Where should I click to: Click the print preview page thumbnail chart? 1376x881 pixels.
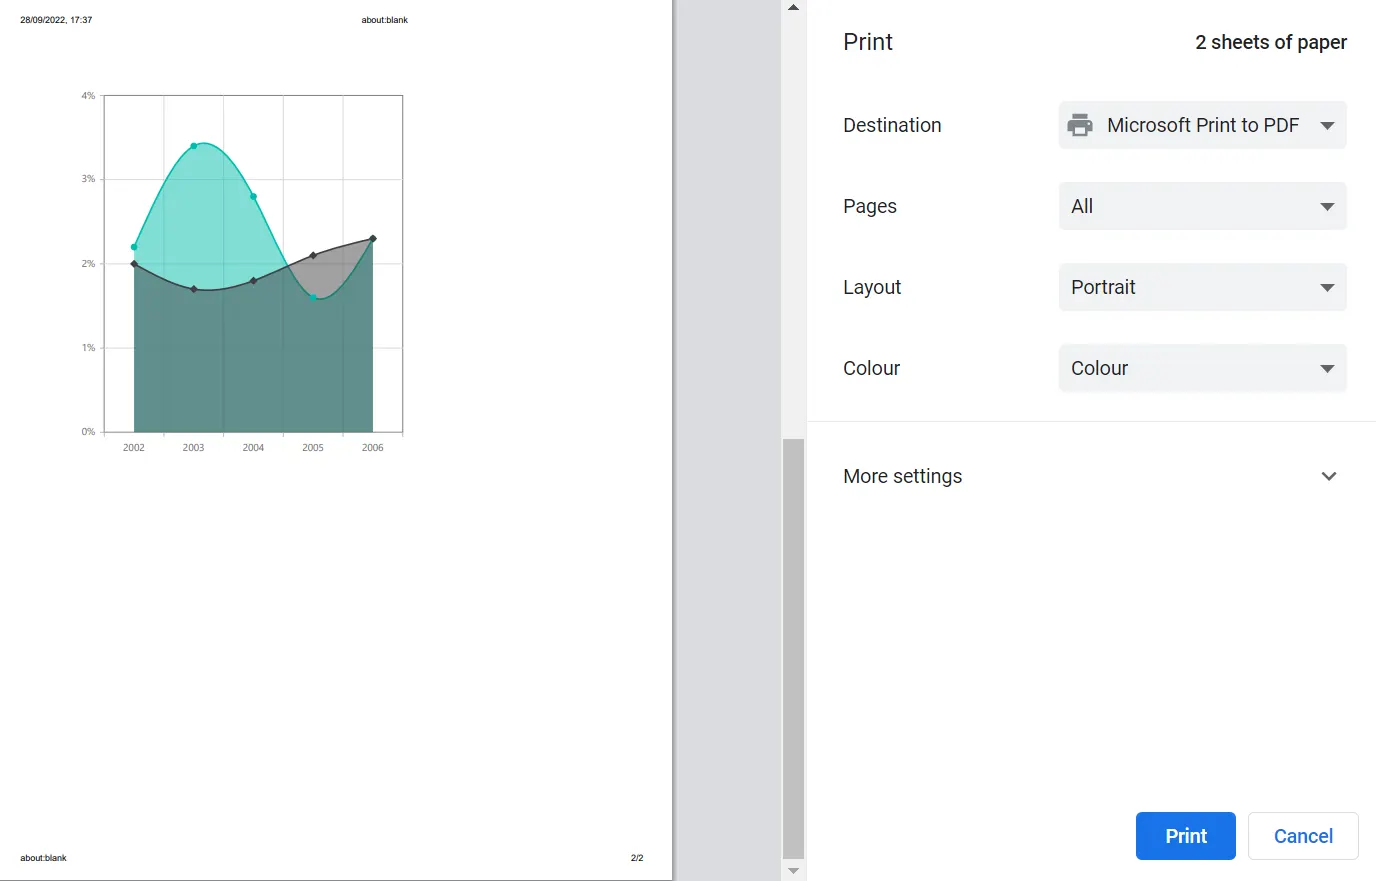tap(242, 273)
